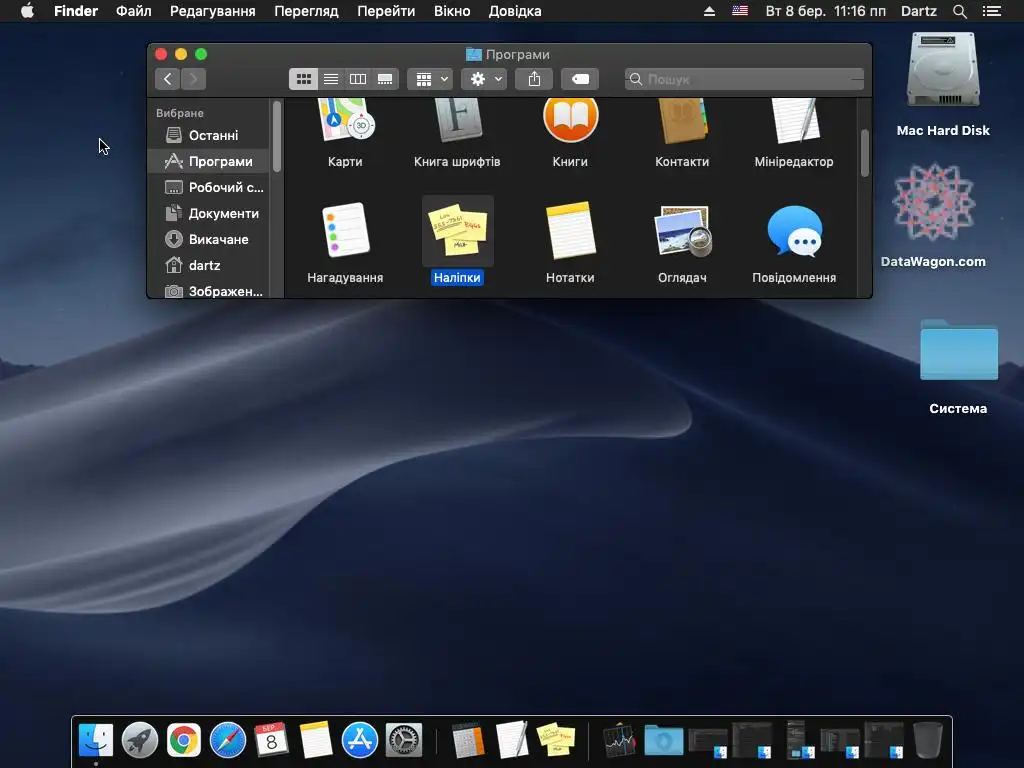Select the Повідомлення app icon
The width and height of the screenshot is (1024, 768).
click(794, 231)
